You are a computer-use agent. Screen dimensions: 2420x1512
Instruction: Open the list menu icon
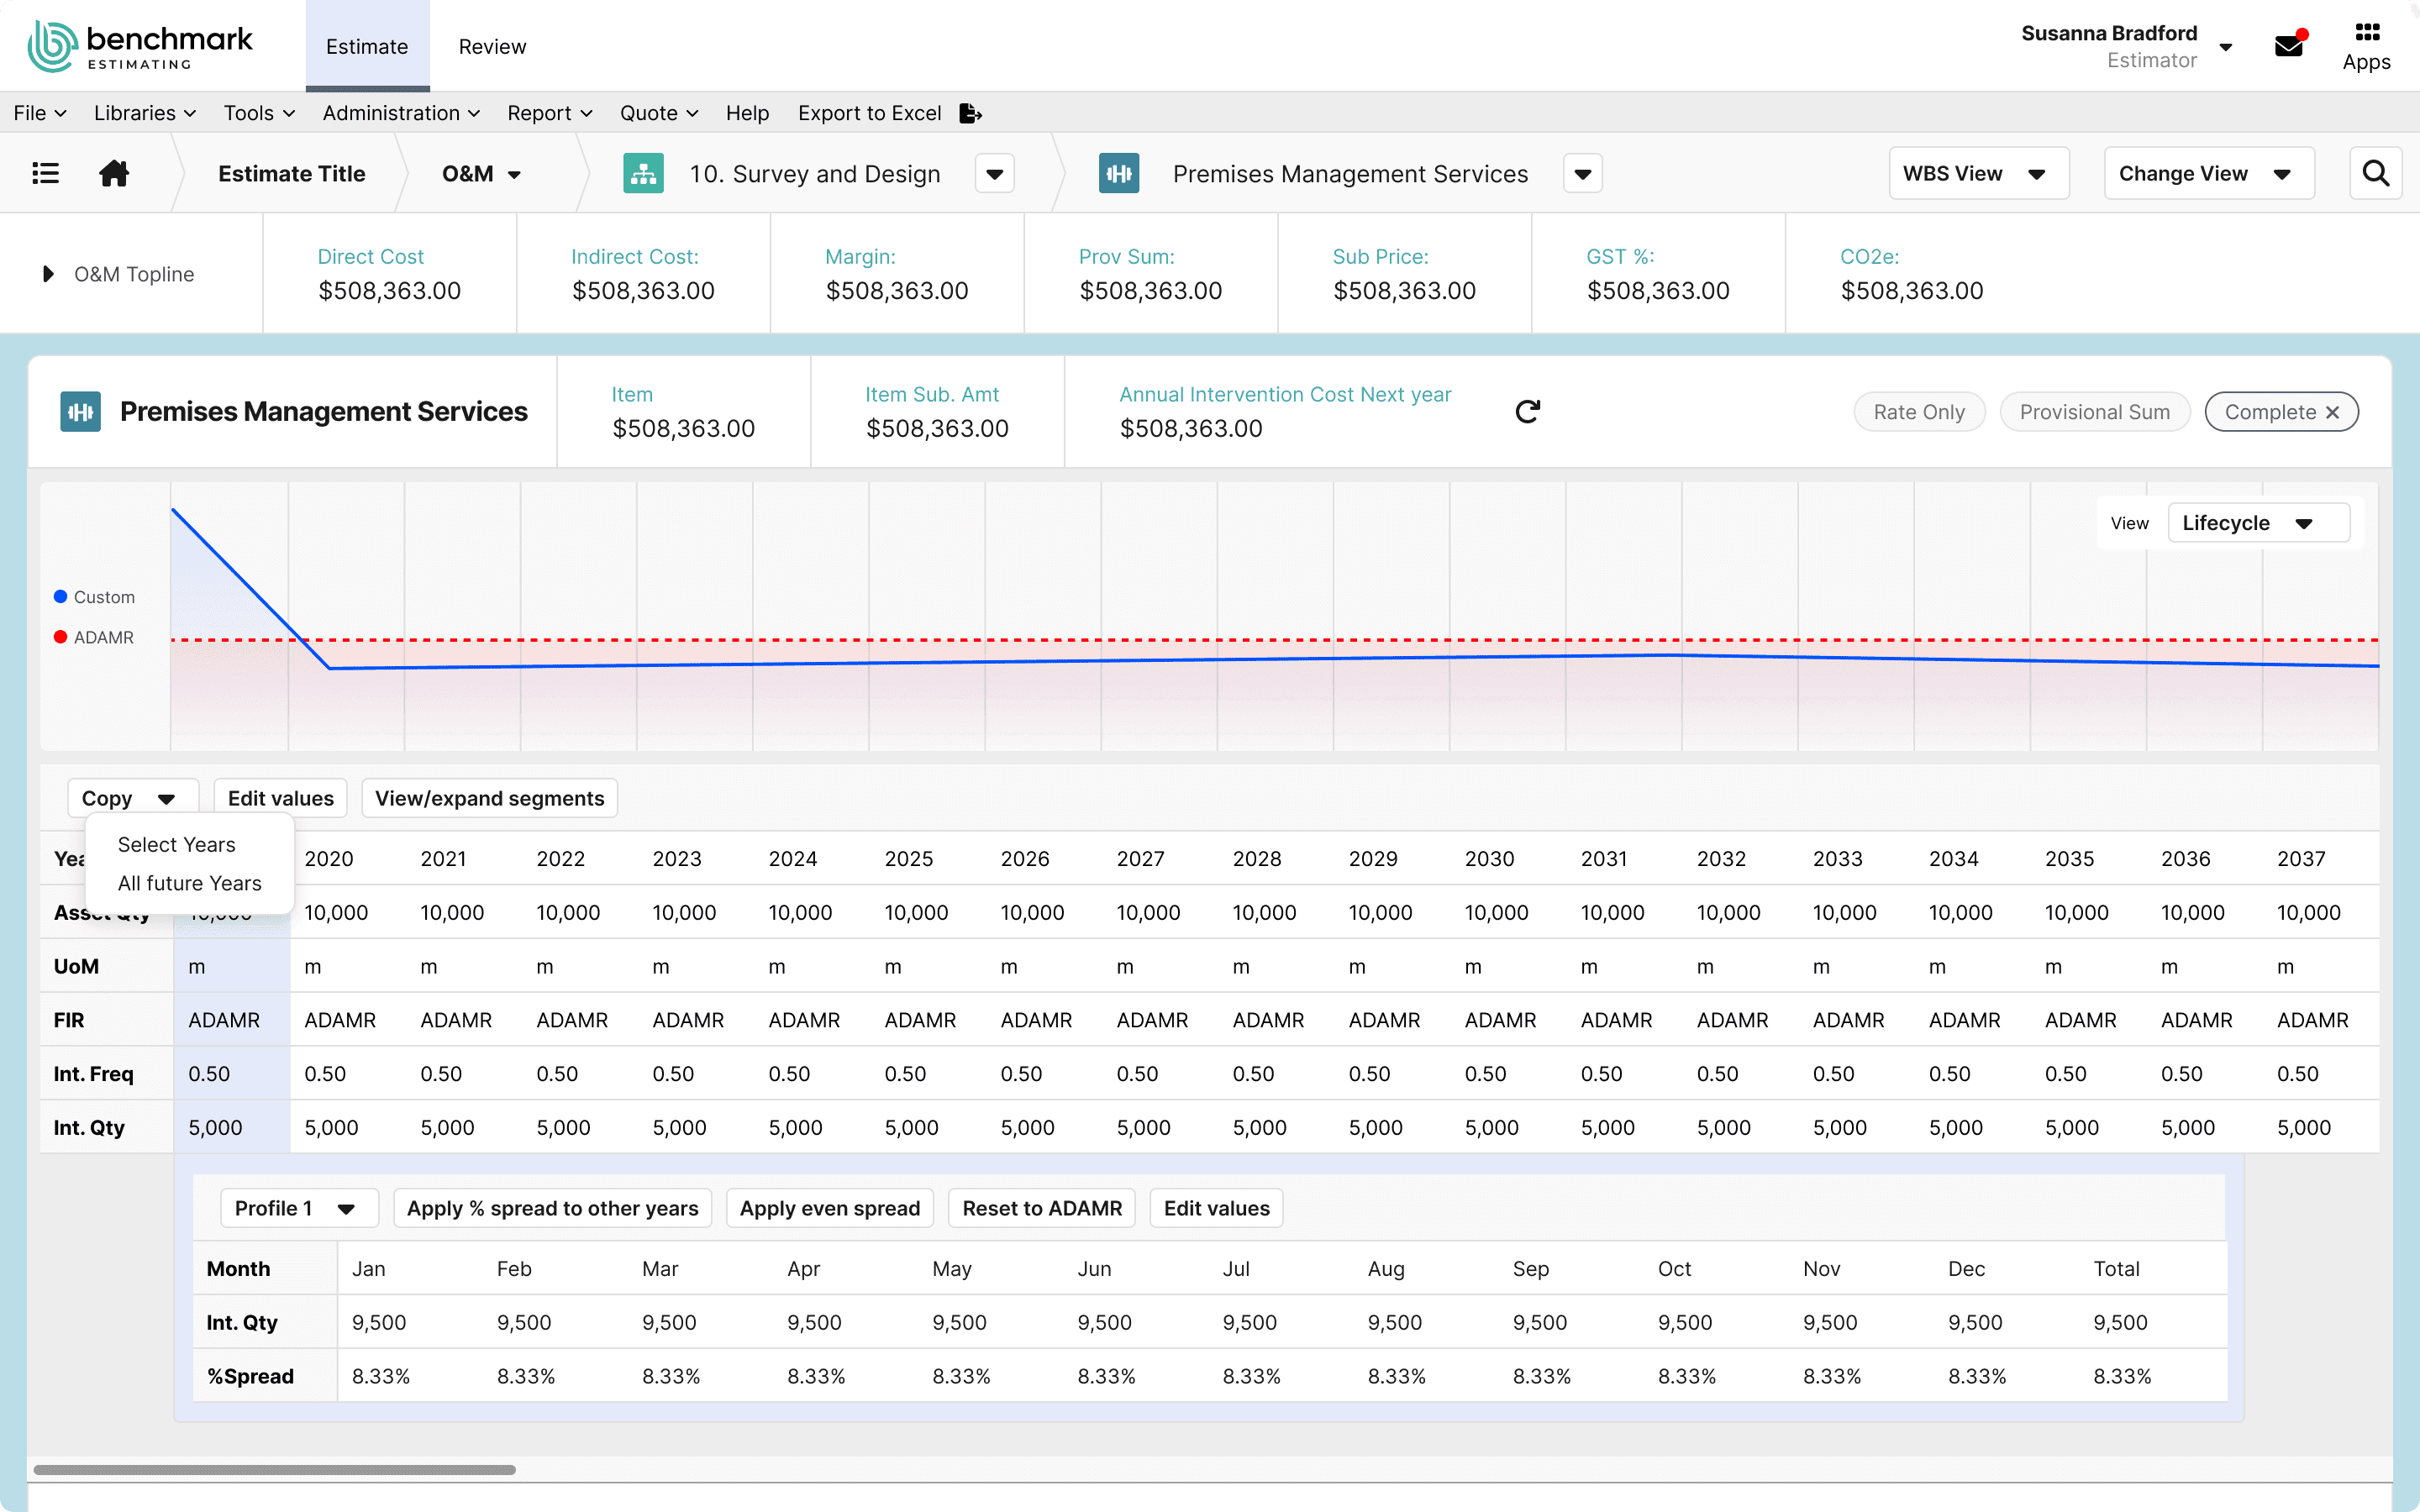coord(46,174)
